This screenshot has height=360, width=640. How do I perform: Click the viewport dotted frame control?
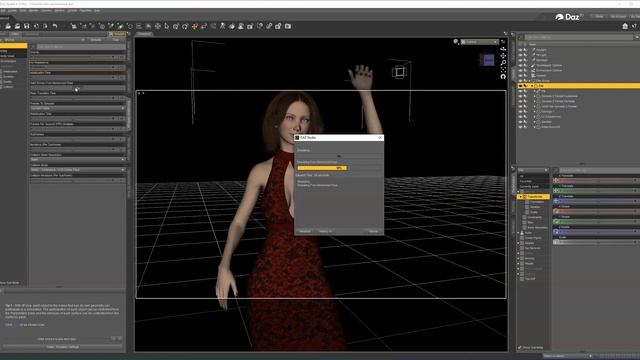[x=503, y=69]
